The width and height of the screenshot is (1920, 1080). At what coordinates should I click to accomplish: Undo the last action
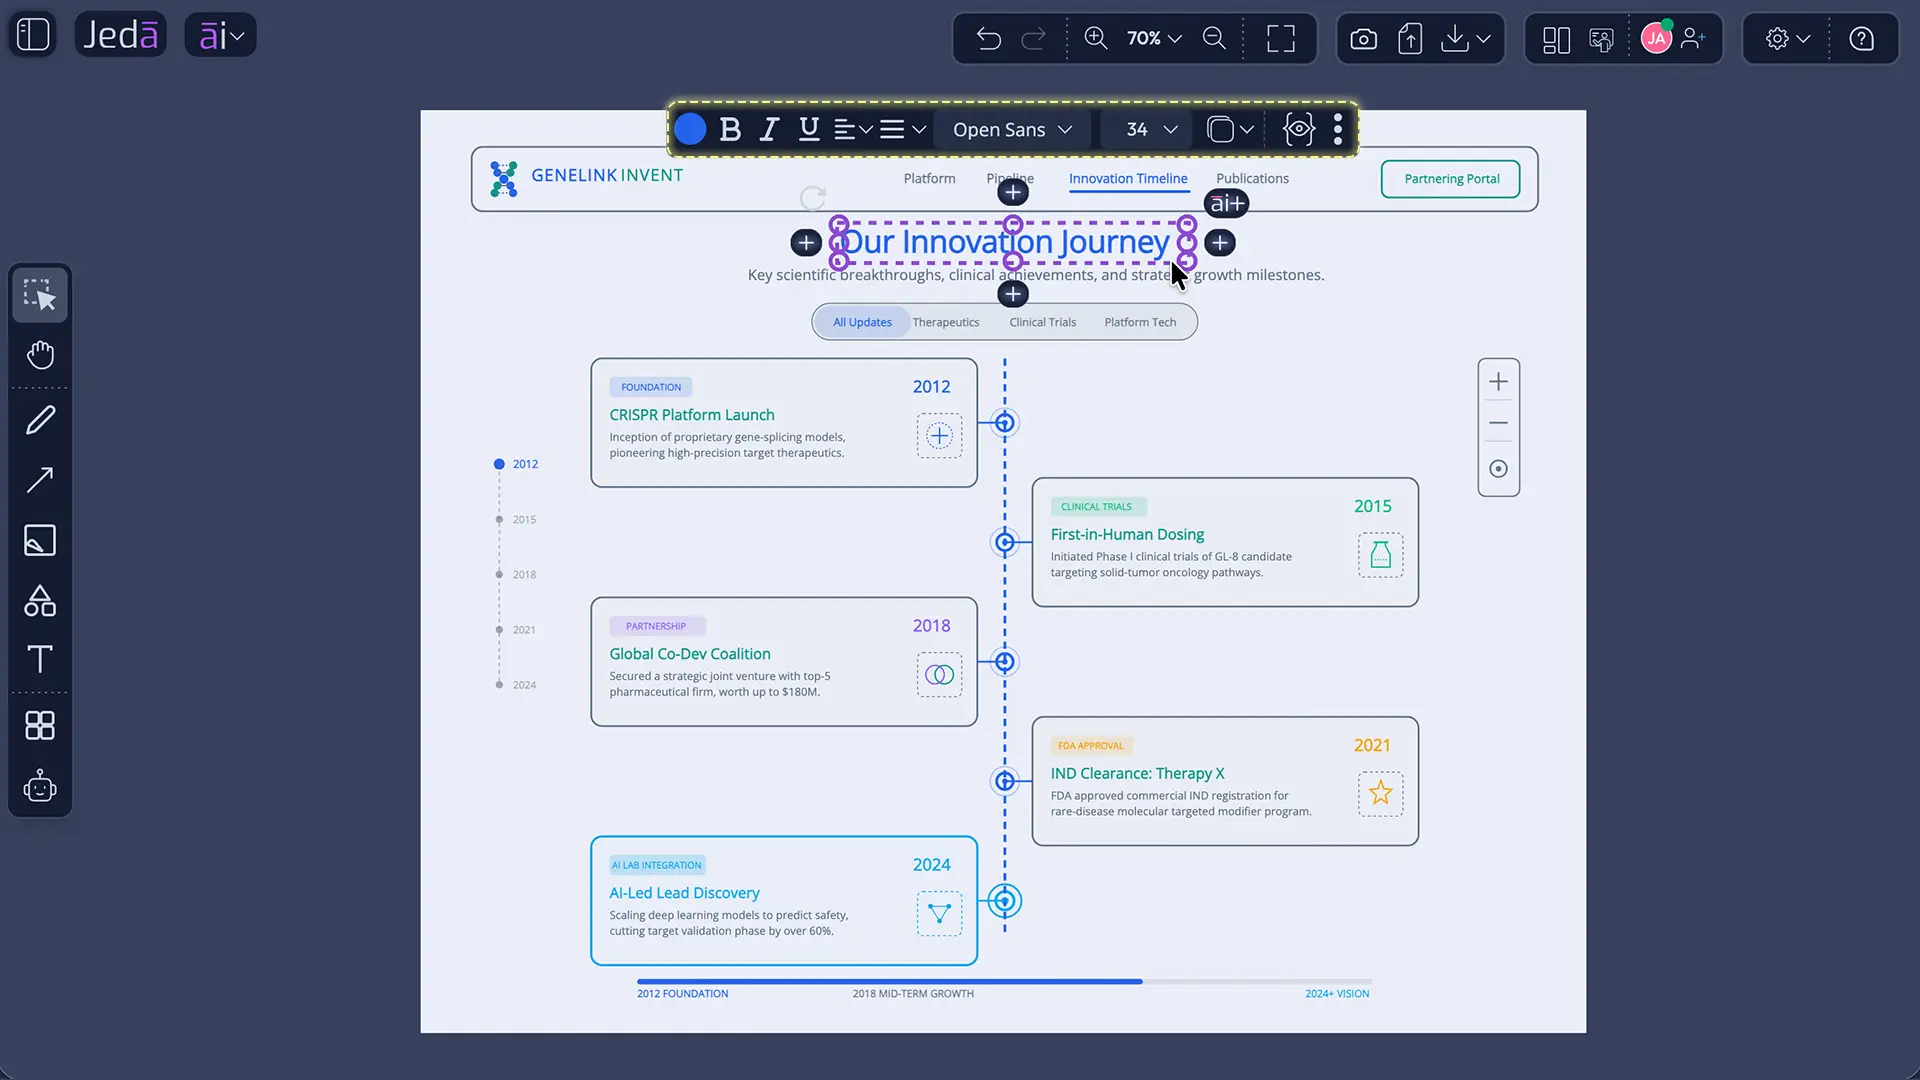pyautogui.click(x=989, y=39)
